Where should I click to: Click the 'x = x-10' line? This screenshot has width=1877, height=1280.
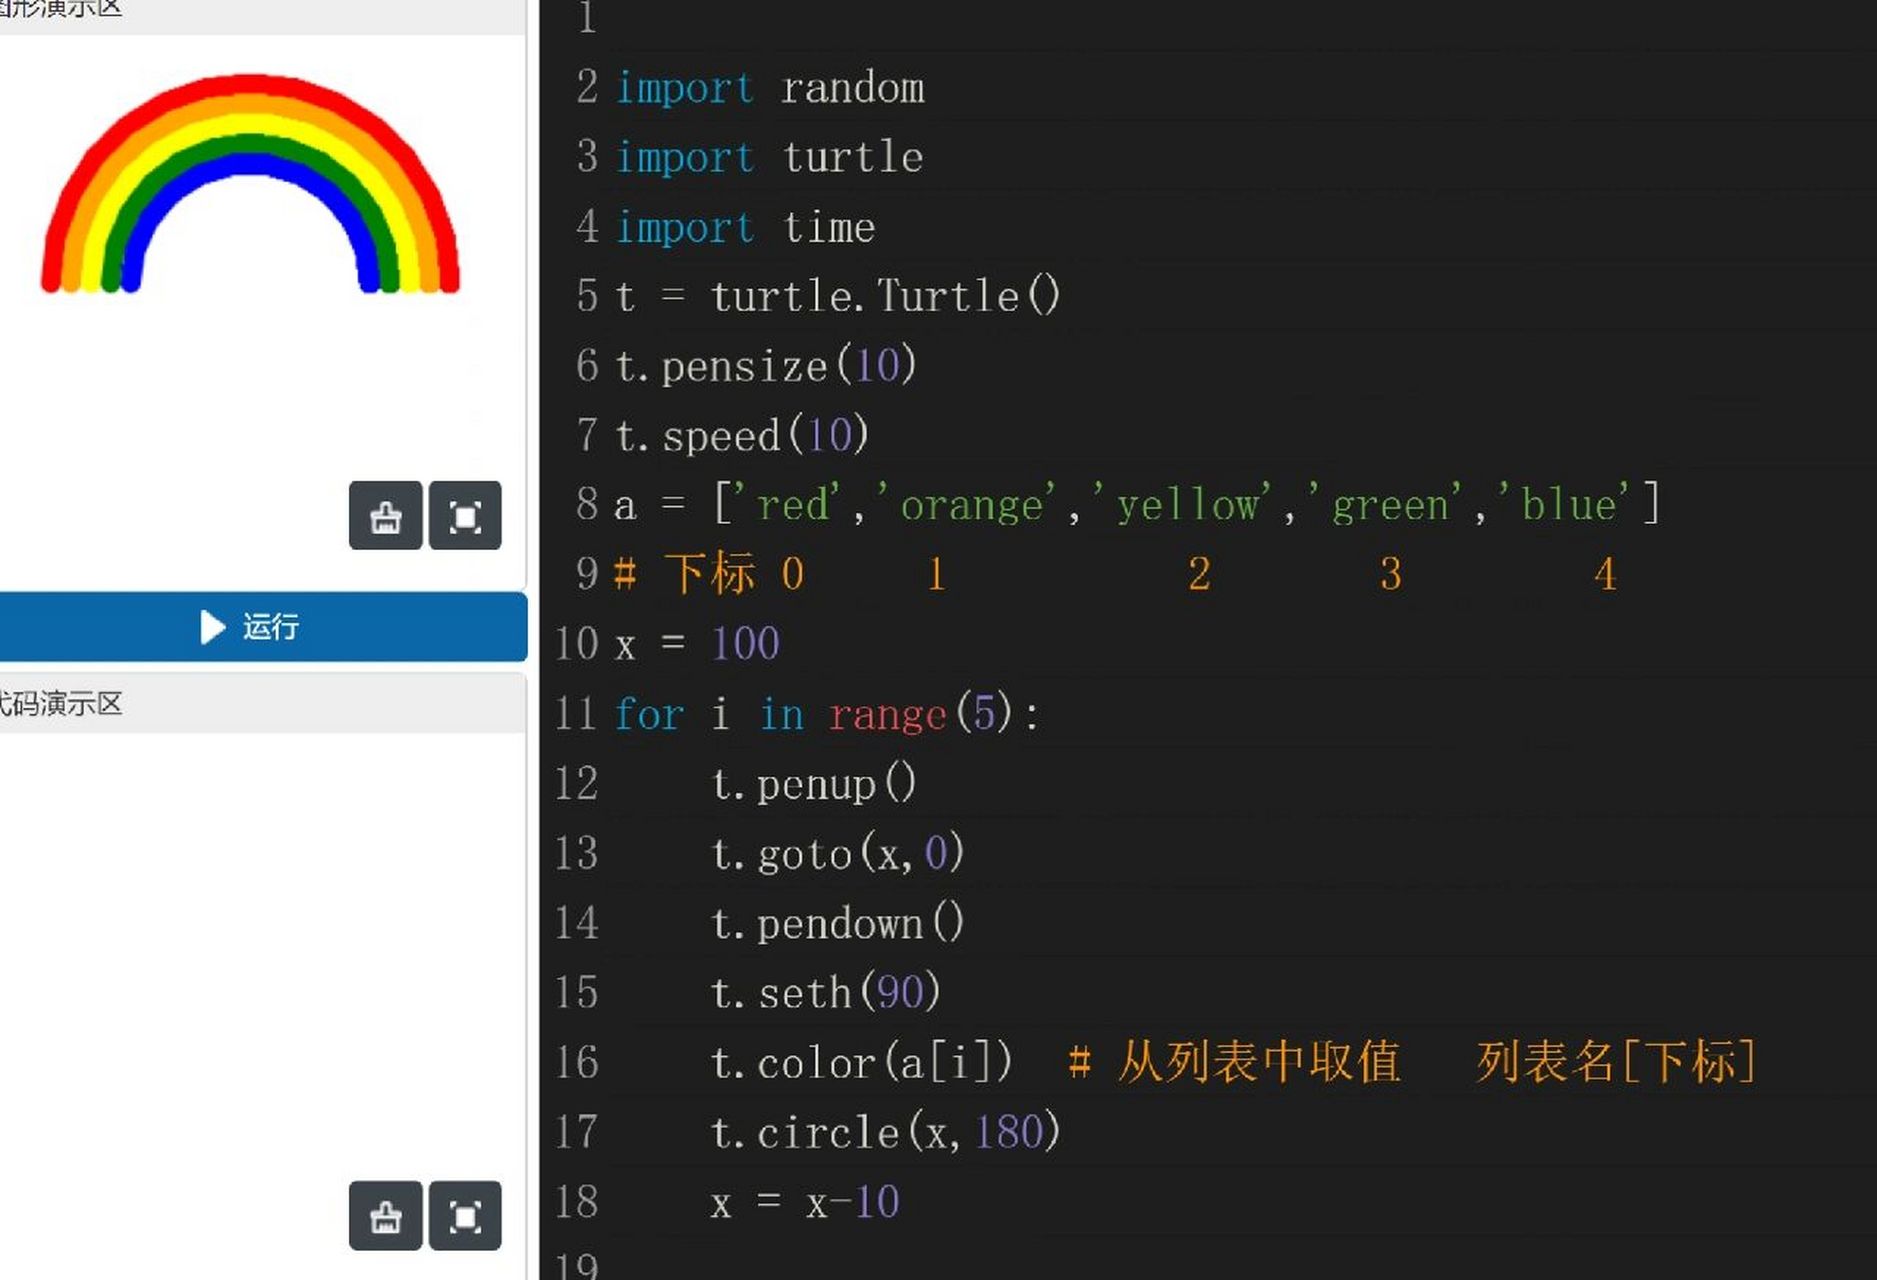805,1202
